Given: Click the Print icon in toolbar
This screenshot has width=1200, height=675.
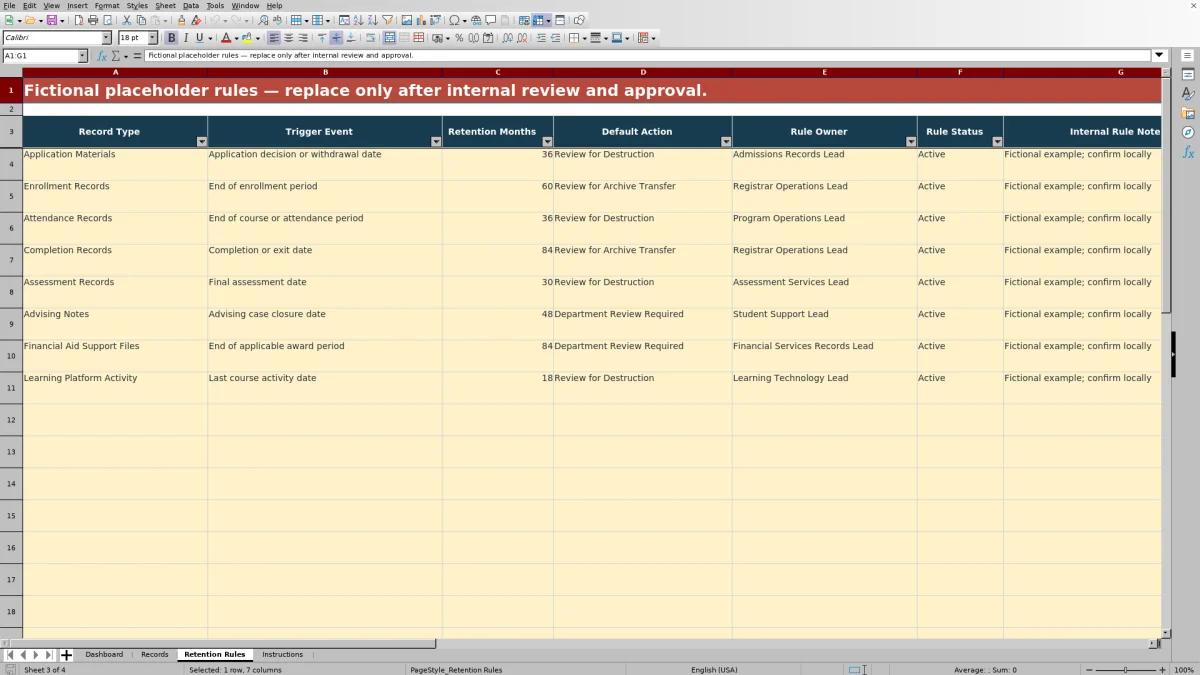Looking at the screenshot, I should pos(92,20).
